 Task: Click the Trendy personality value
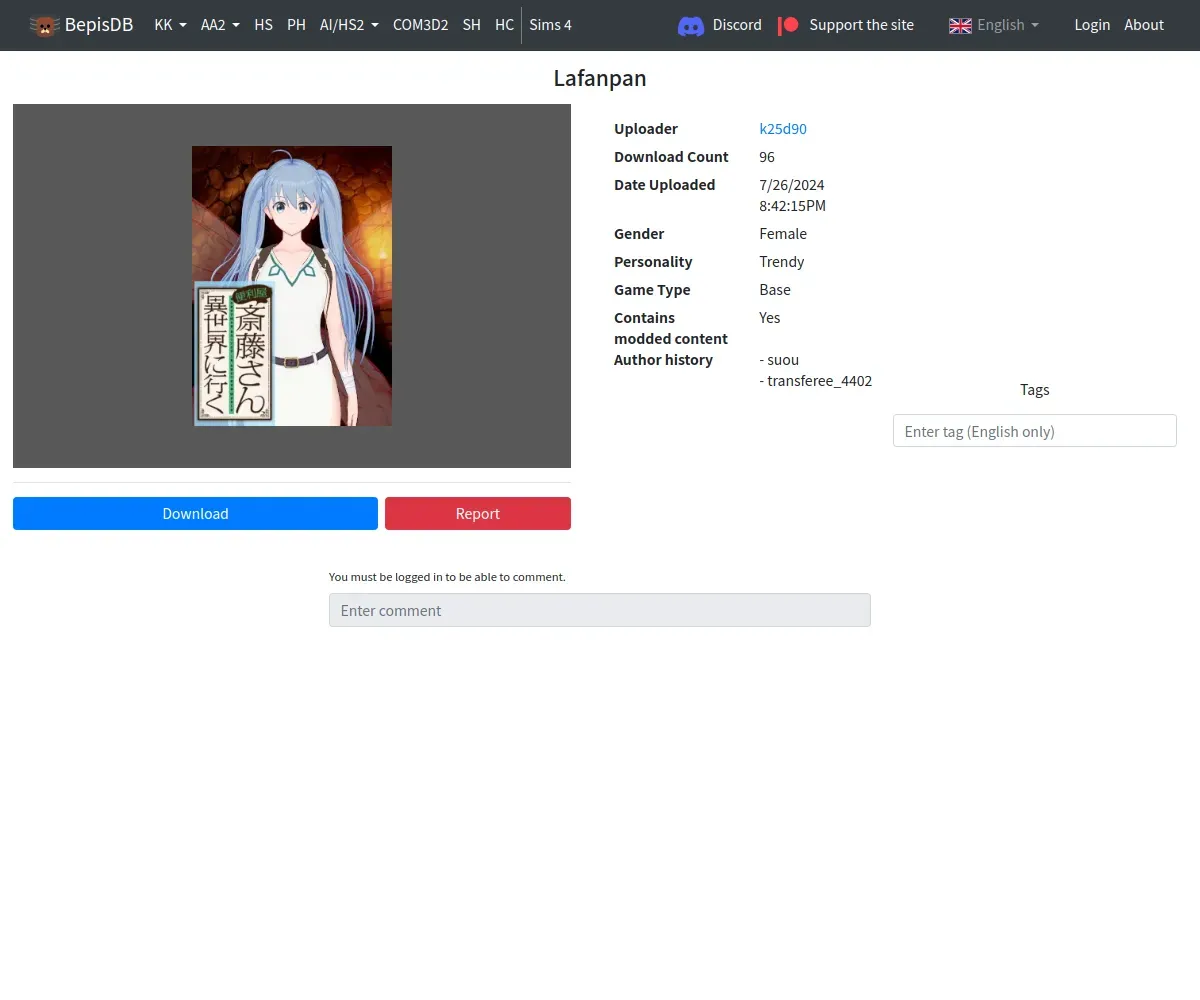pyautogui.click(x=782, y=262)
